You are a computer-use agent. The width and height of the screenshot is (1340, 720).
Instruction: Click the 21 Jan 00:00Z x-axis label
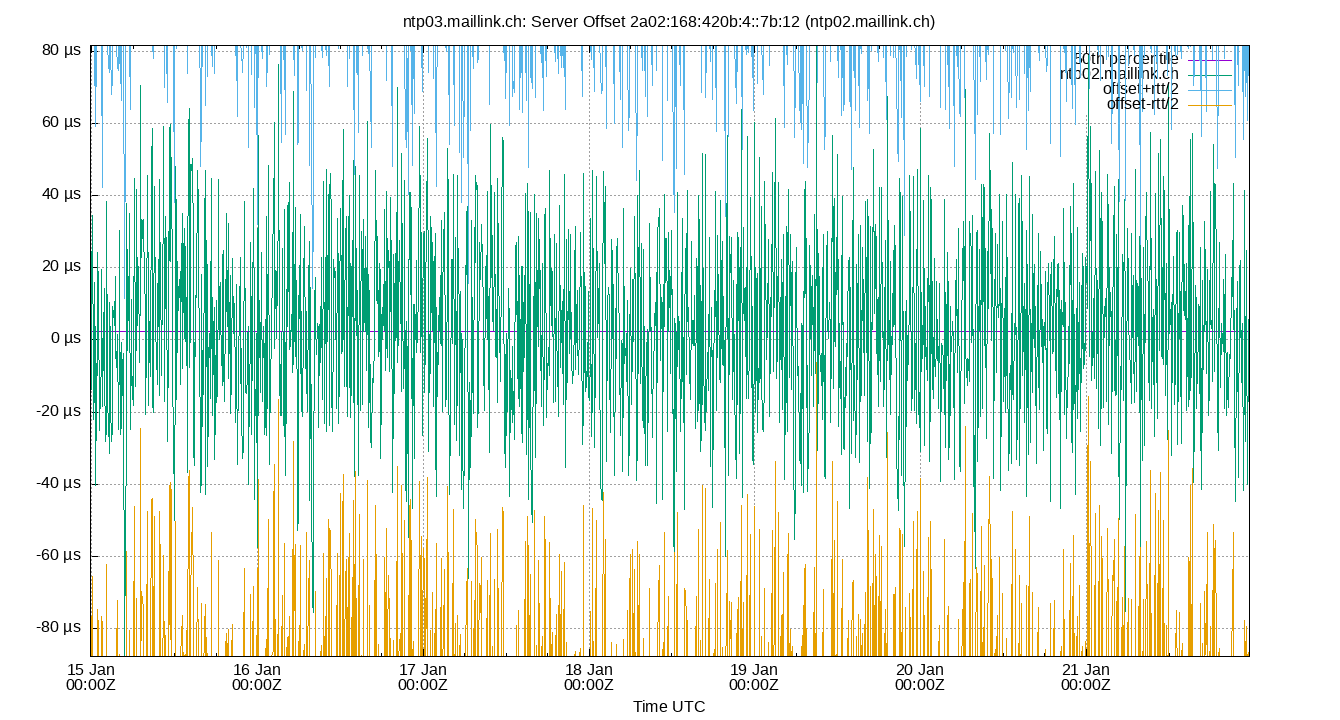pos(1085,677)
